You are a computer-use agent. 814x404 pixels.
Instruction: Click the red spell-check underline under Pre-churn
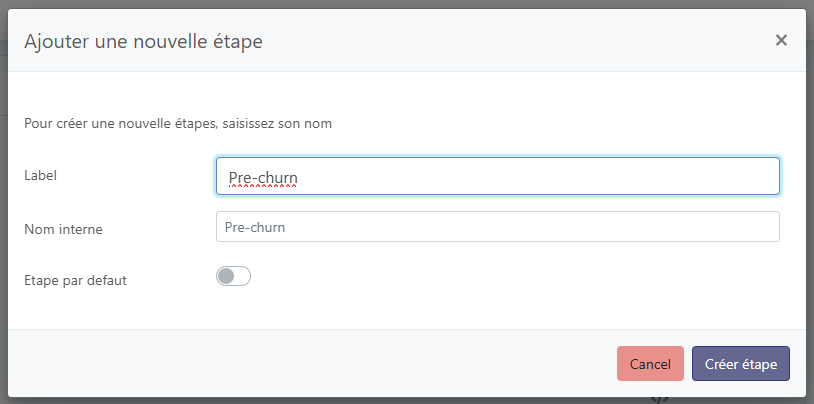point(263,187)
